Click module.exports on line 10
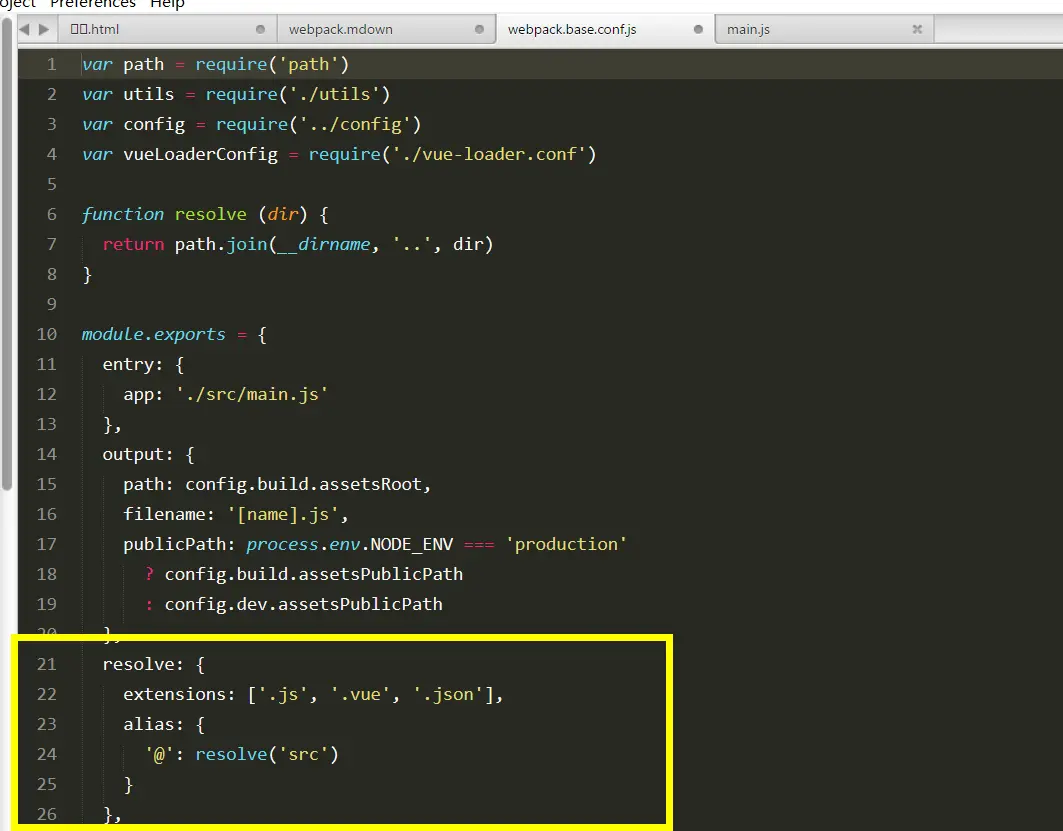 pos(153,334)
